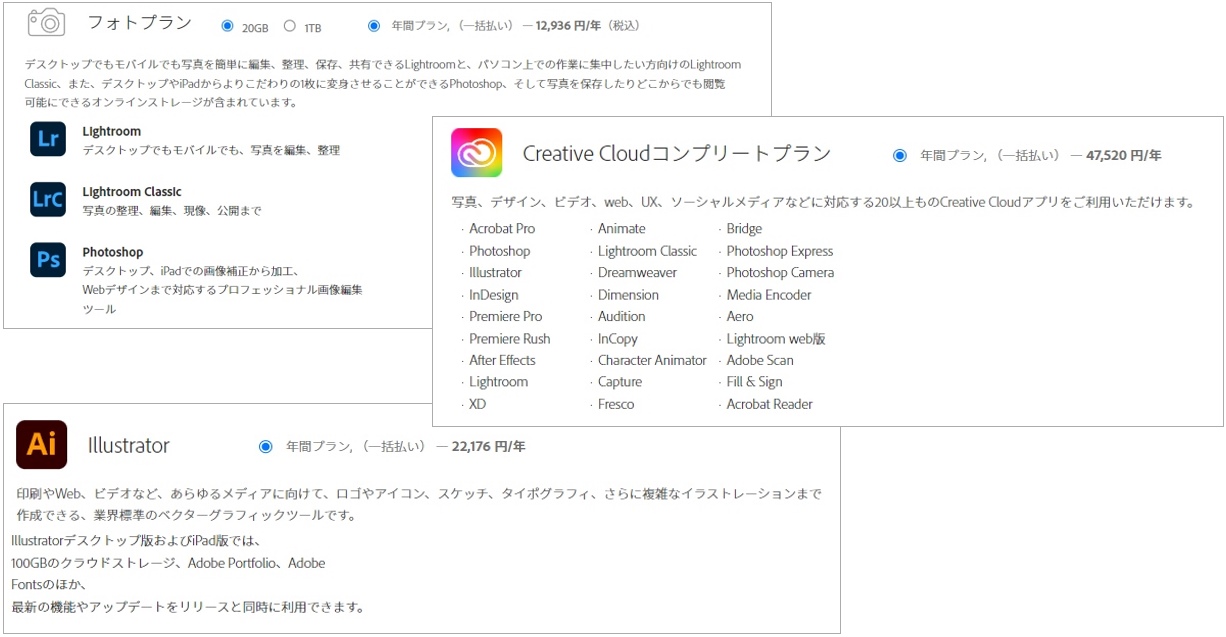Image resolution: width=1226 pixels, height=637 pixels.
Task: Click InDesign in the app list
Action: click(x=494, y=295)
